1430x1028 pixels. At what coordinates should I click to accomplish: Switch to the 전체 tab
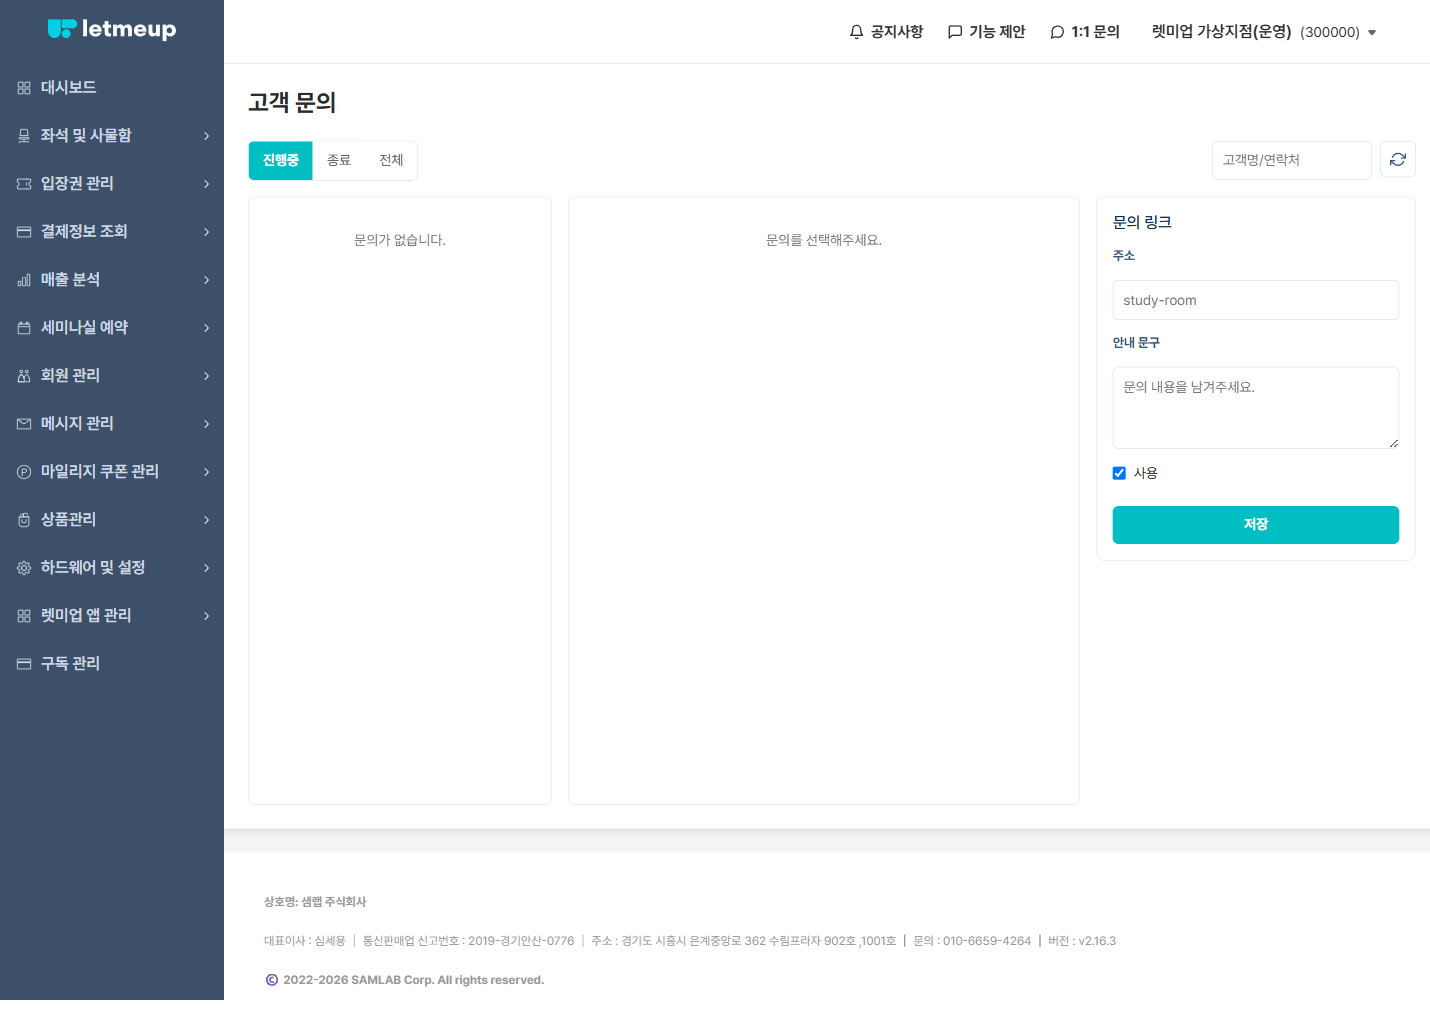tap(391, 160)
